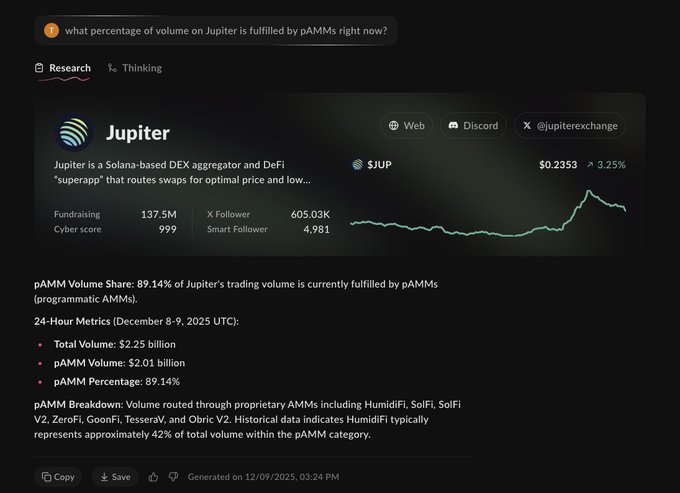Click the $0.2353 price value

pos(558,165)
